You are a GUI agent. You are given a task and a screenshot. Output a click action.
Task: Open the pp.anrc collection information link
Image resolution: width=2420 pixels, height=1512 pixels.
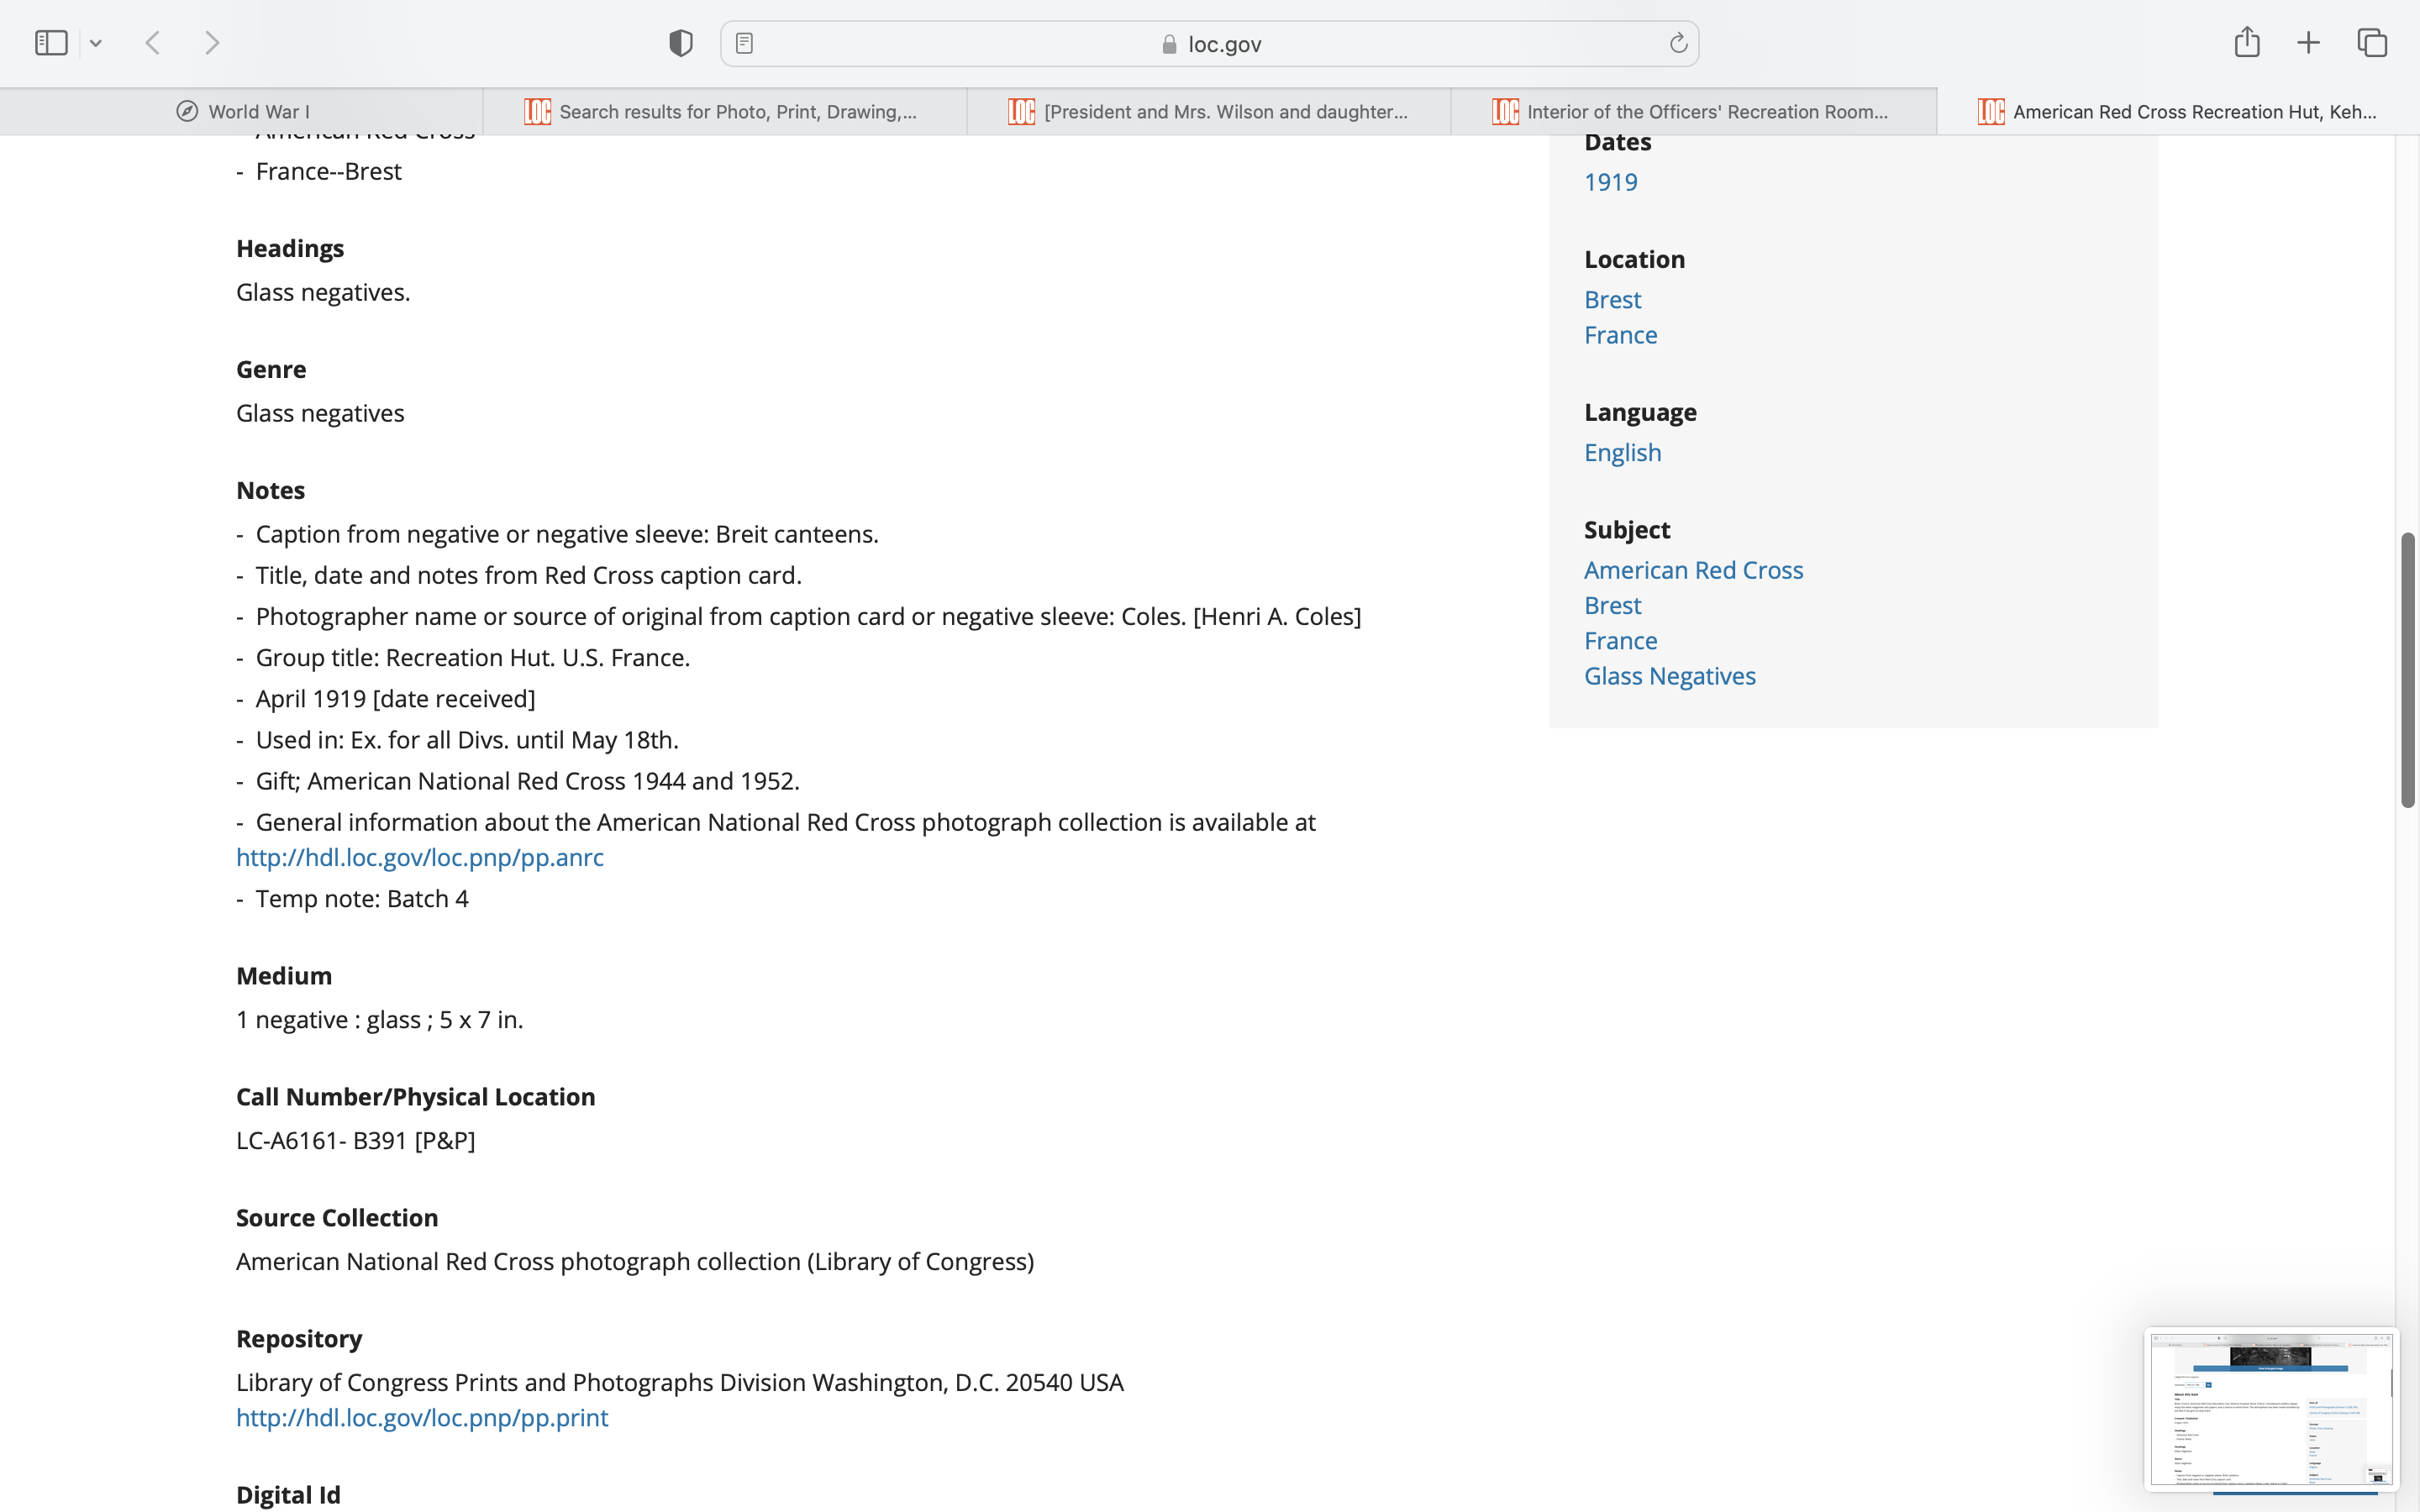[419, 857]
